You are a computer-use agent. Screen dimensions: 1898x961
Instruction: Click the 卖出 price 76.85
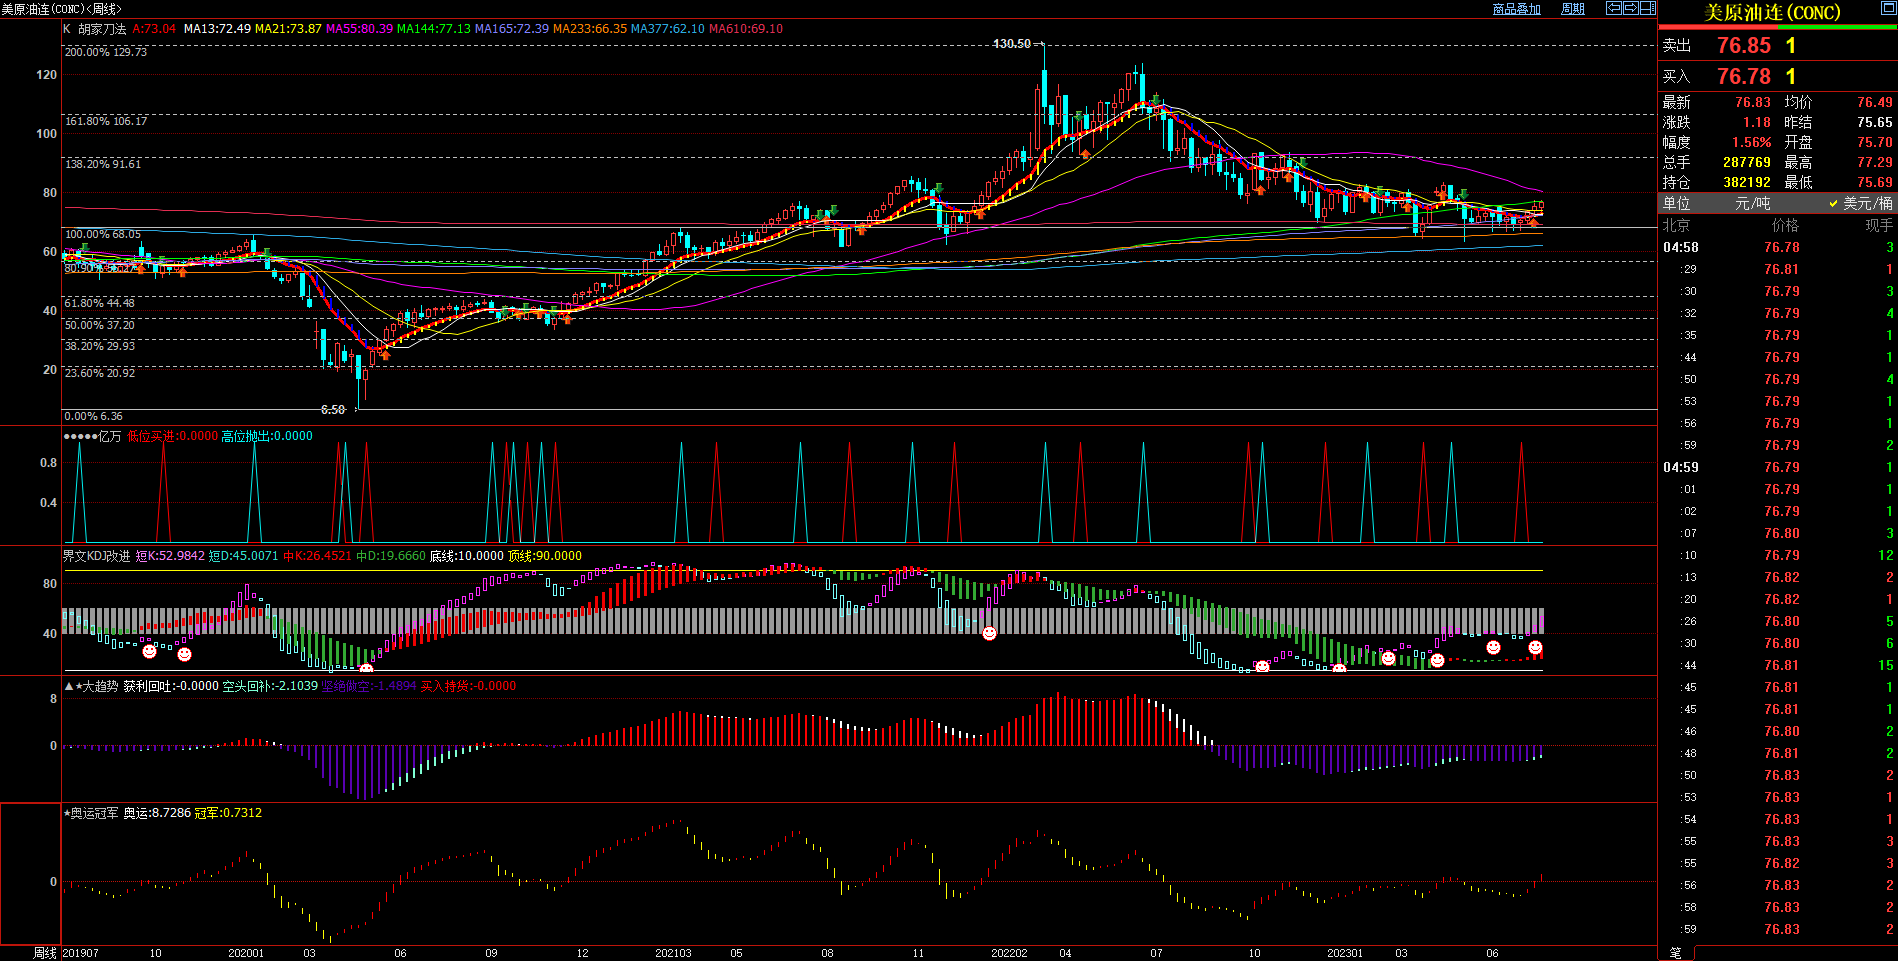[x=1743, y=46]
